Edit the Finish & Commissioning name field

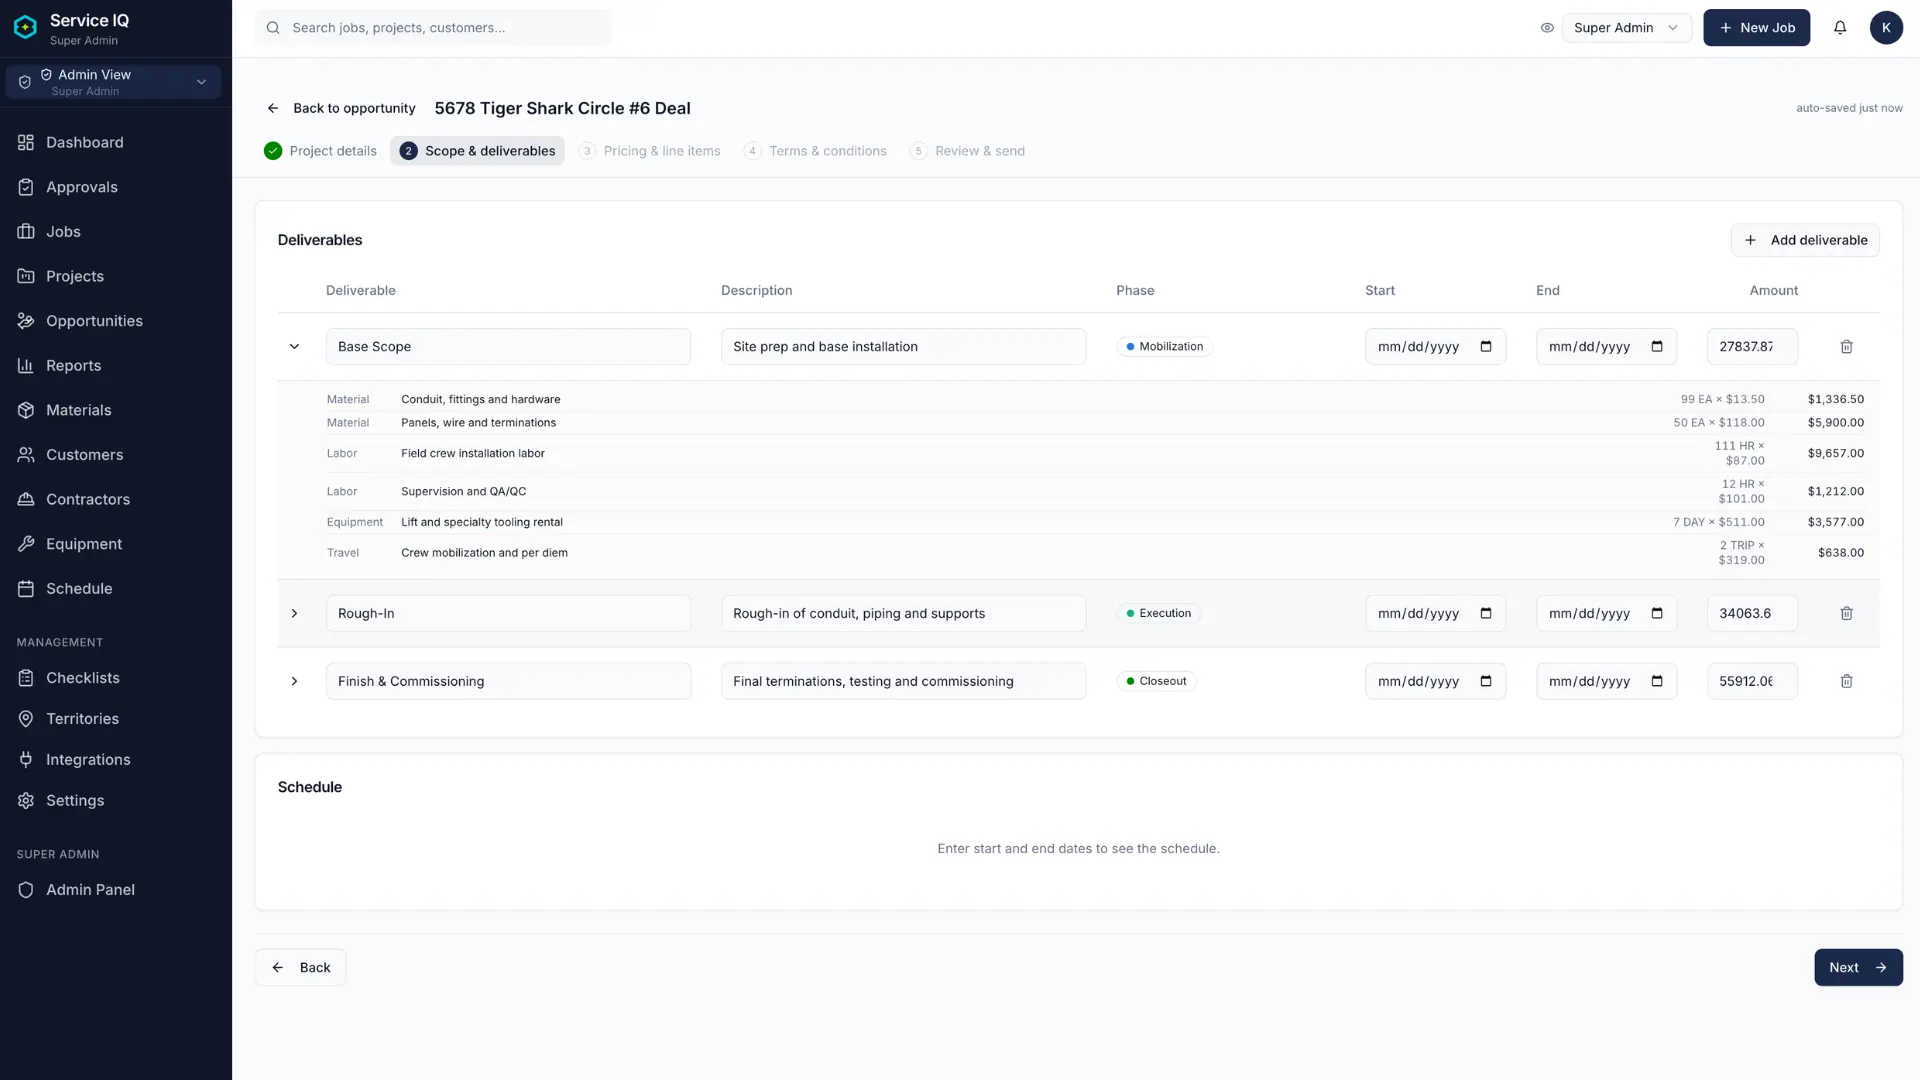click(508, 681)
